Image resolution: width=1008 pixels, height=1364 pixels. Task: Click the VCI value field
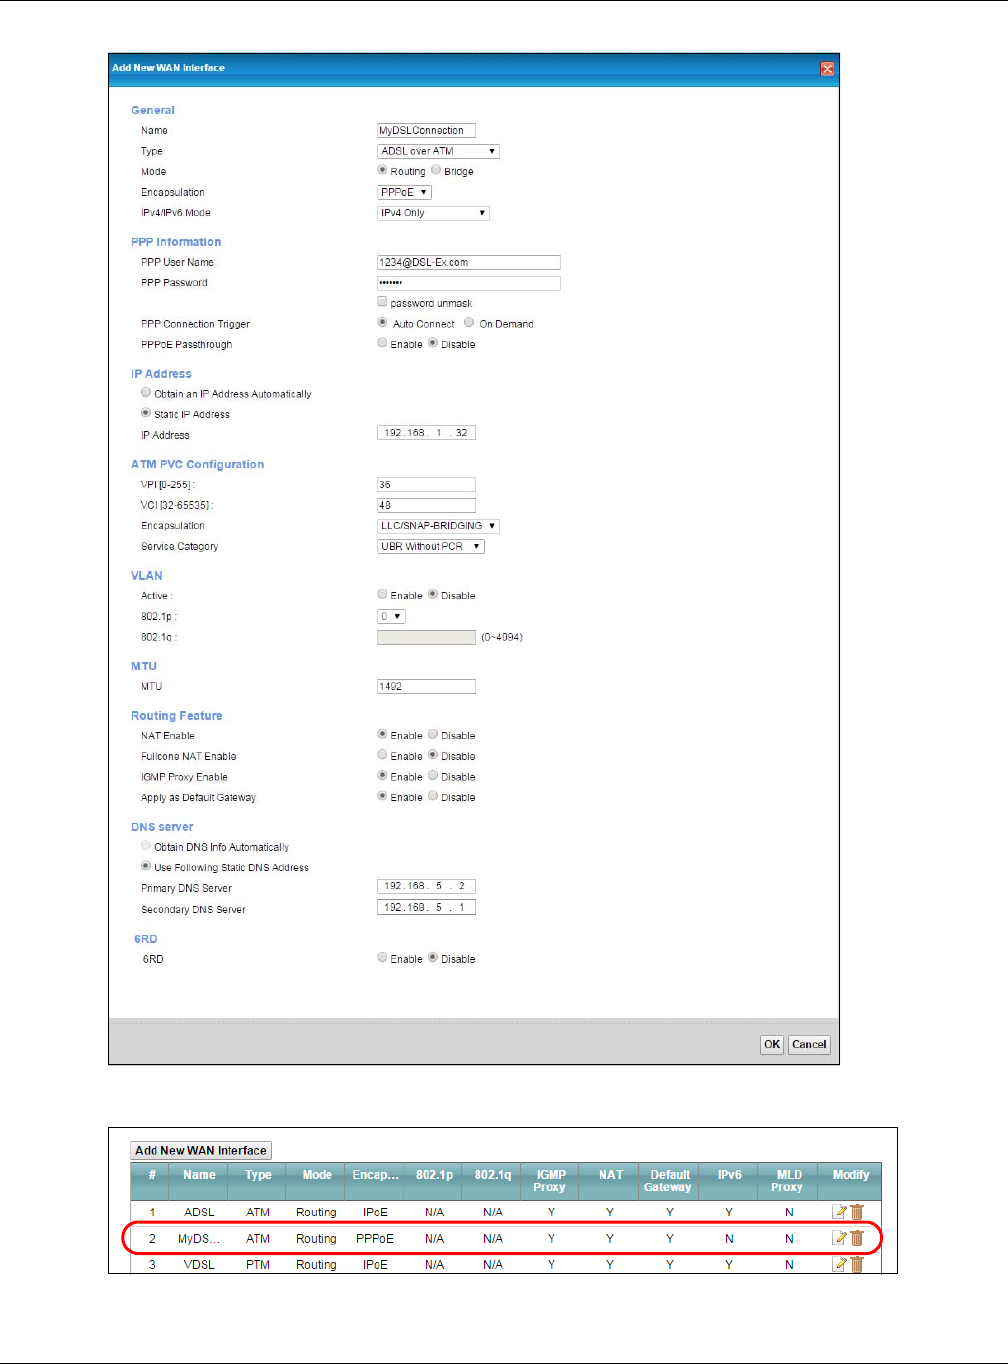(426, 506)
